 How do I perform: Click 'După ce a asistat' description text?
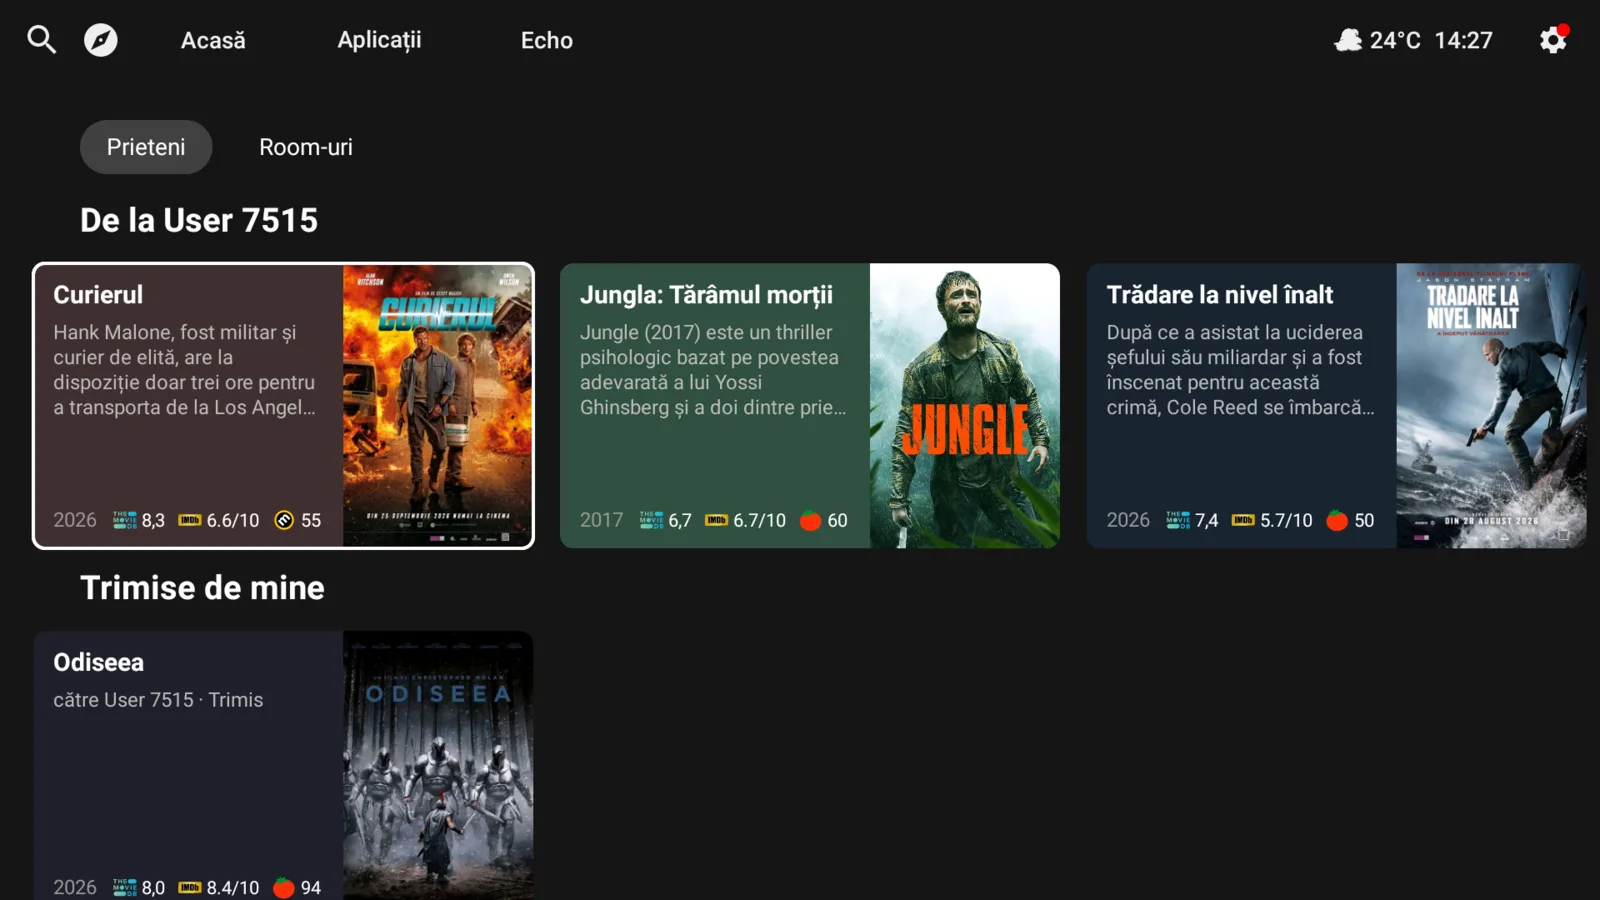[1240, 370]
